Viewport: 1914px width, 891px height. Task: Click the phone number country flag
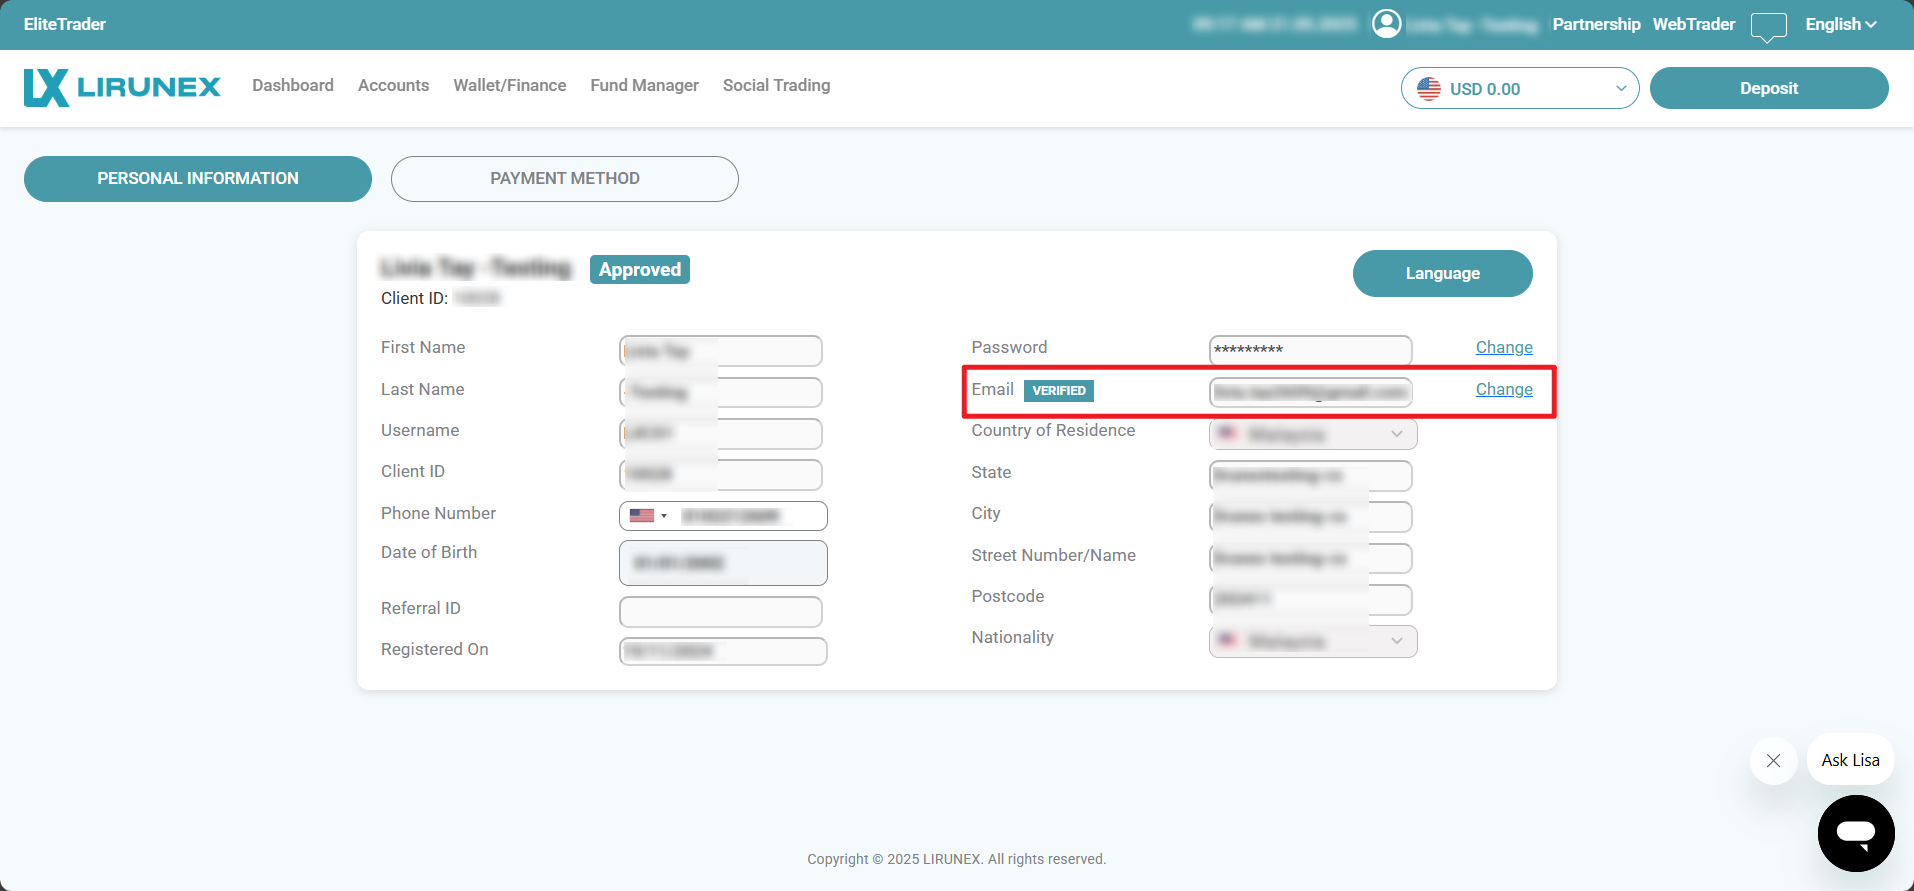[643, 516]
